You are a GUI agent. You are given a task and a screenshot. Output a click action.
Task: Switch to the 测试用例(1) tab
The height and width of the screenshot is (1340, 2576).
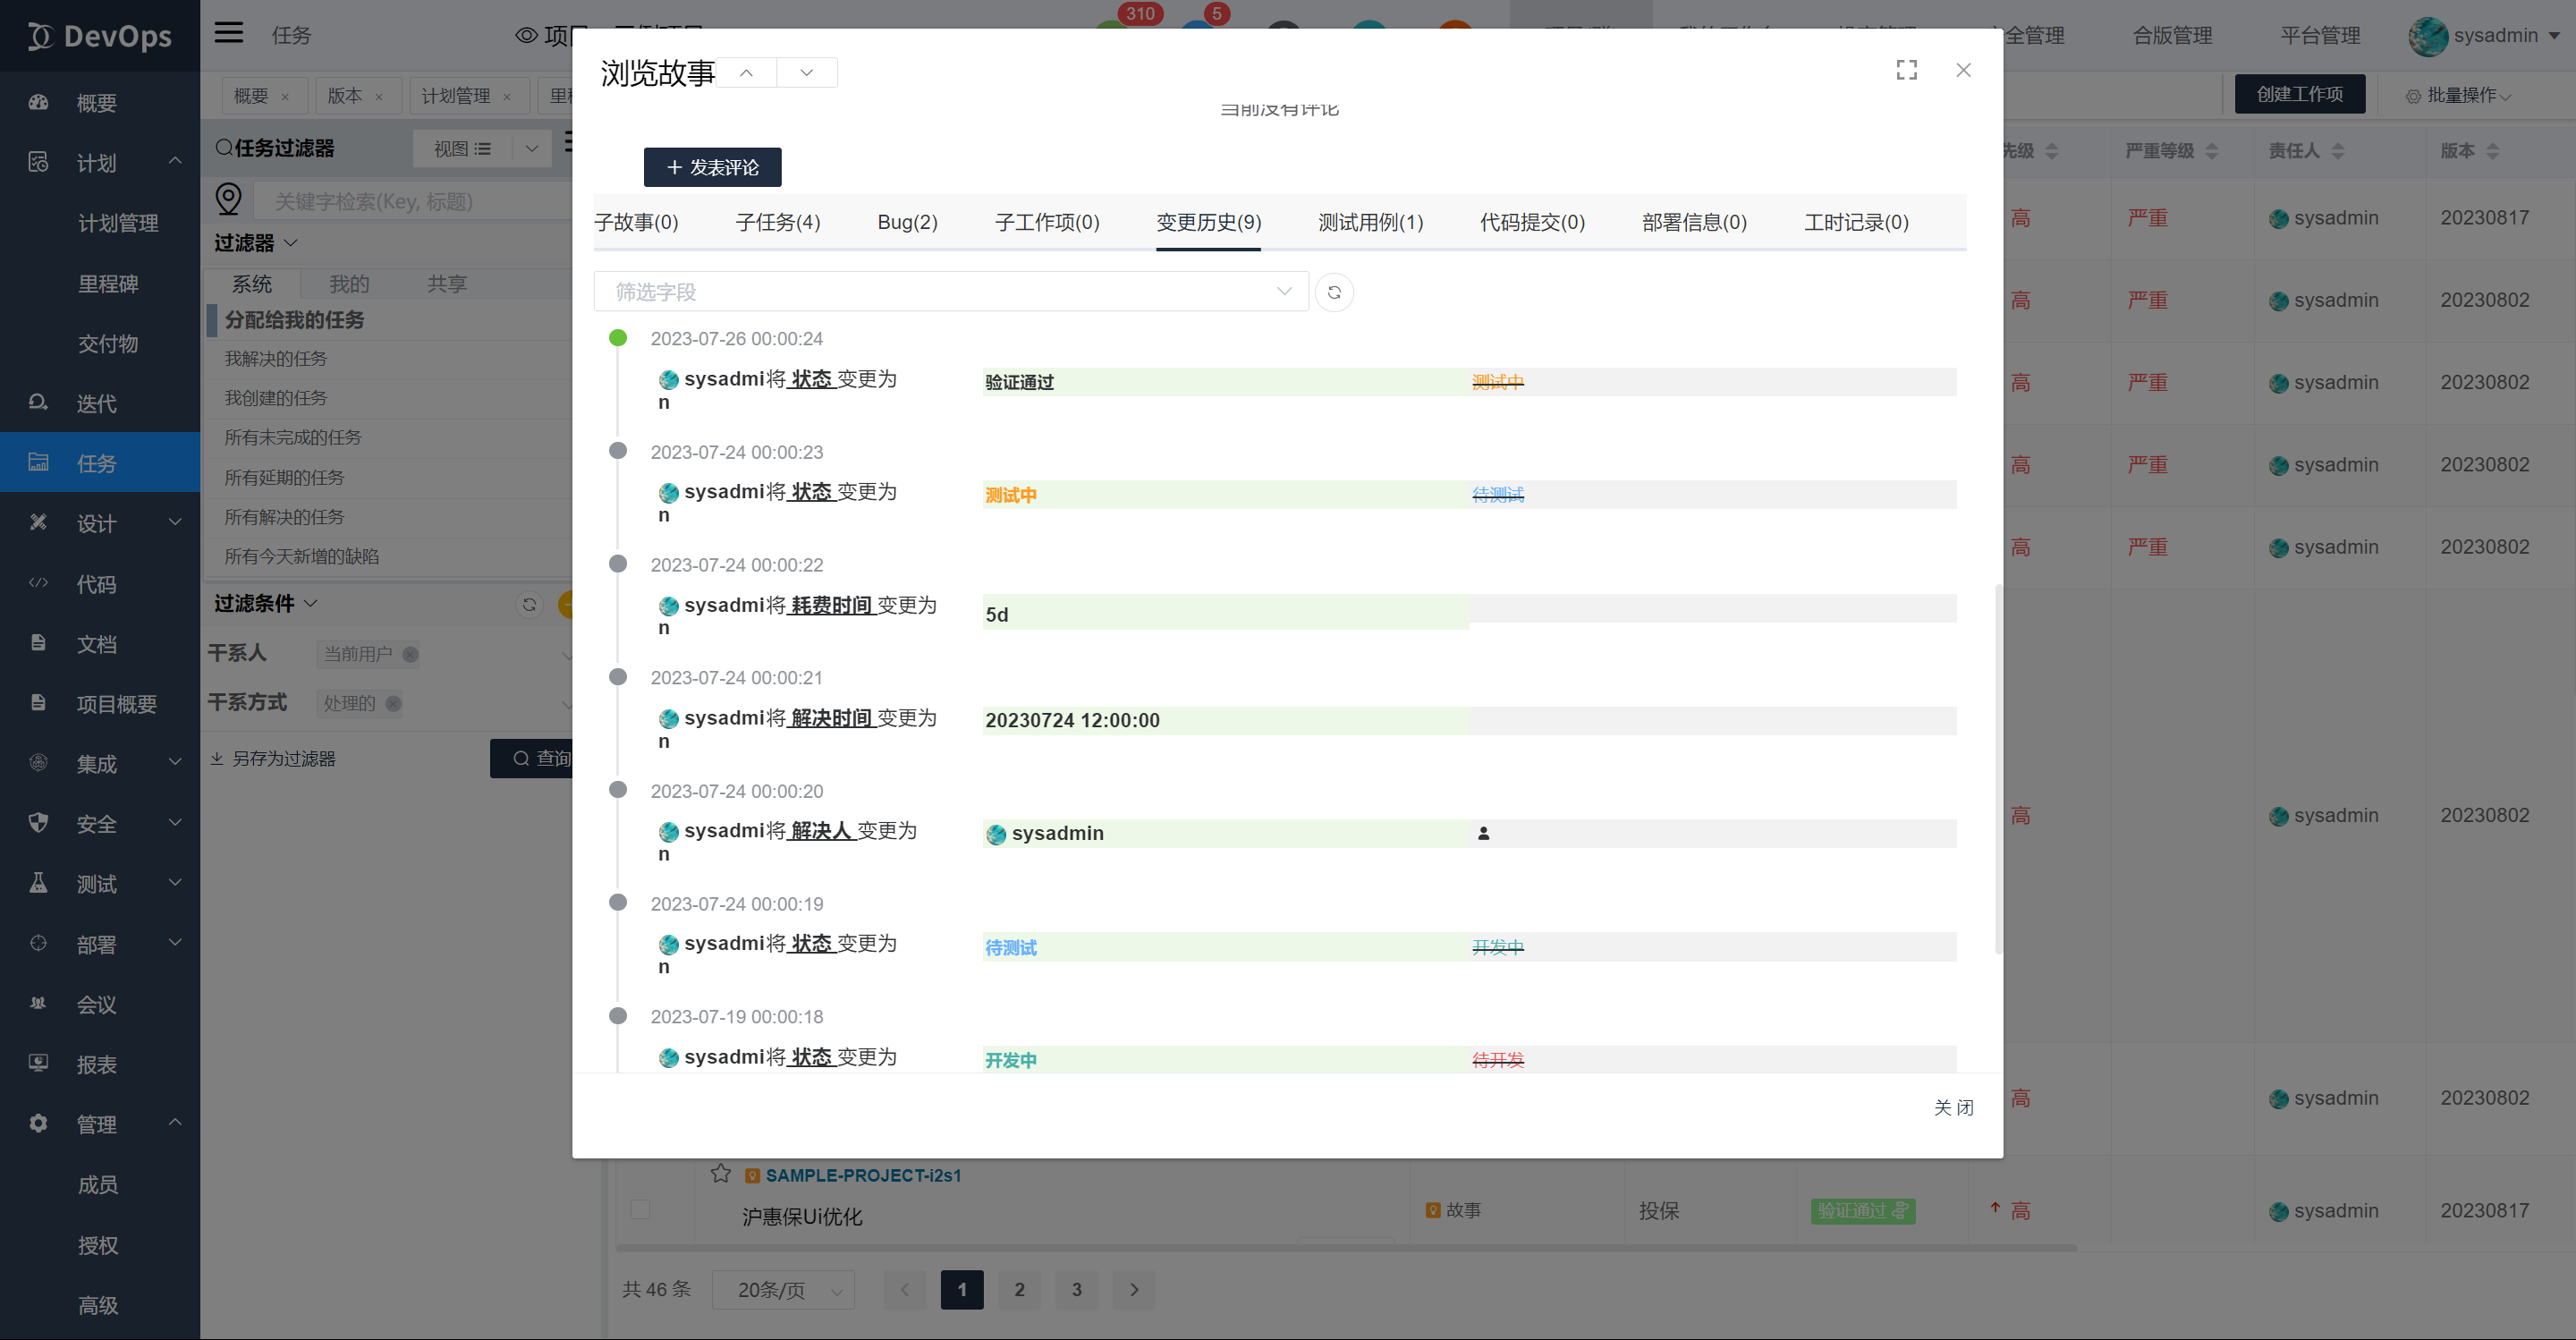tap(1370, 222)
